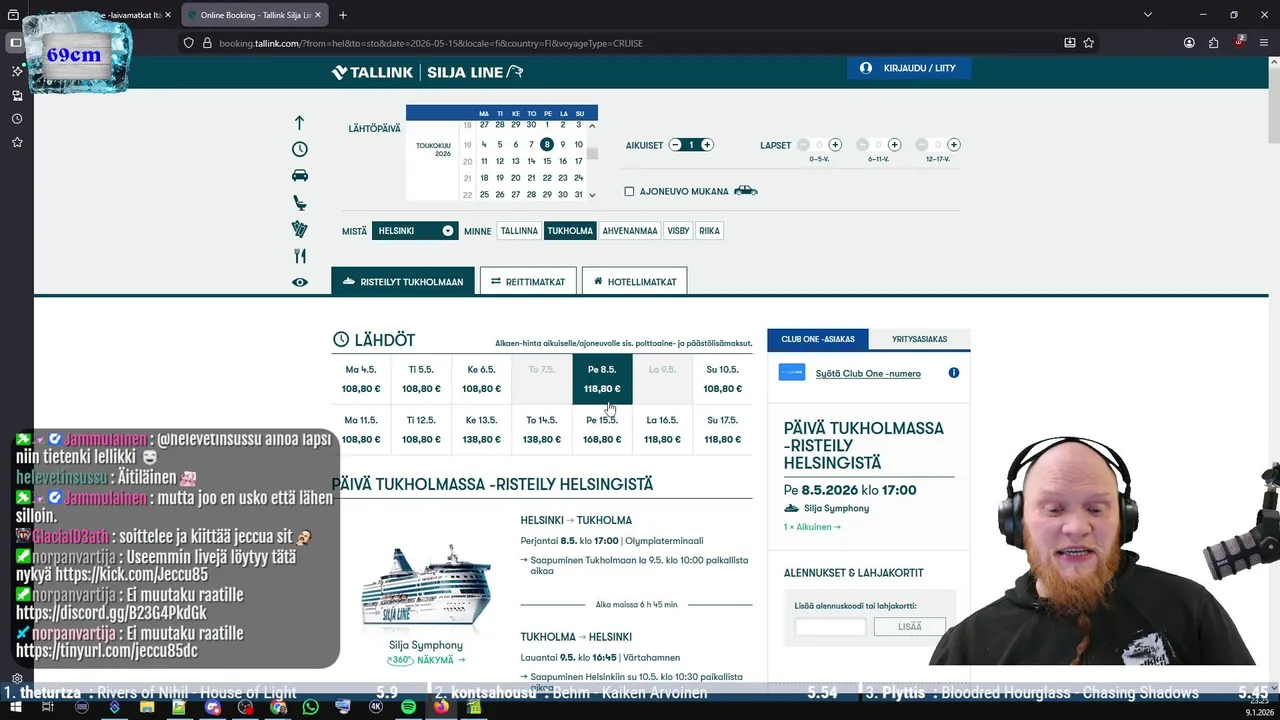
Task: Switch to Hotellimatkat tab
Action: tap(634, 281)
